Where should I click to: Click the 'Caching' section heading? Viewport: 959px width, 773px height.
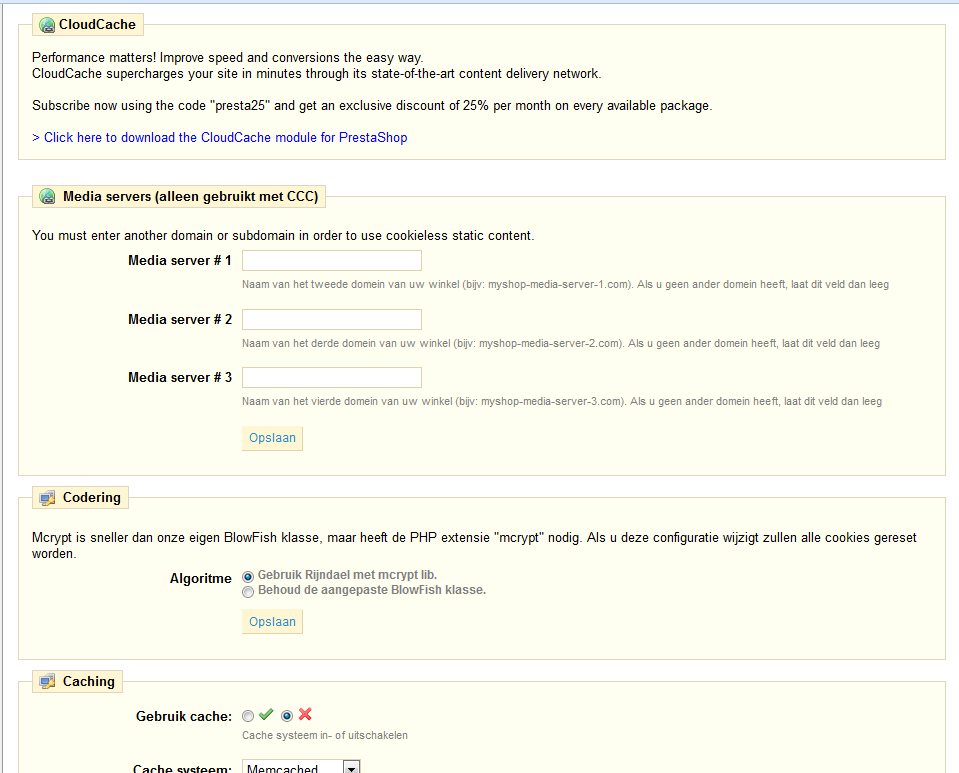(89, 681)
